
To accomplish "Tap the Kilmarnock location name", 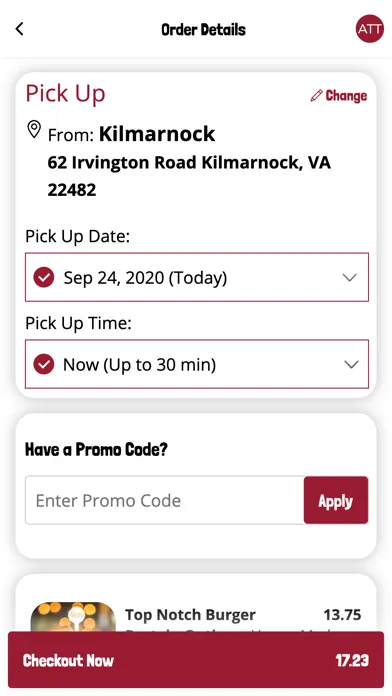I will click(157, 134).
